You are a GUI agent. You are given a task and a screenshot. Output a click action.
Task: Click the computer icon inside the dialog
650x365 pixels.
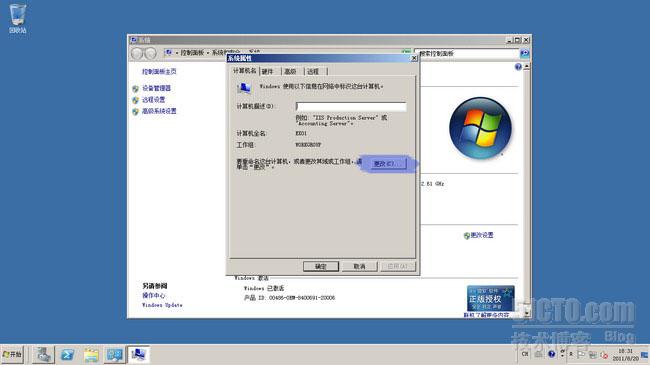pyautogui.click(x=244, y=88)
